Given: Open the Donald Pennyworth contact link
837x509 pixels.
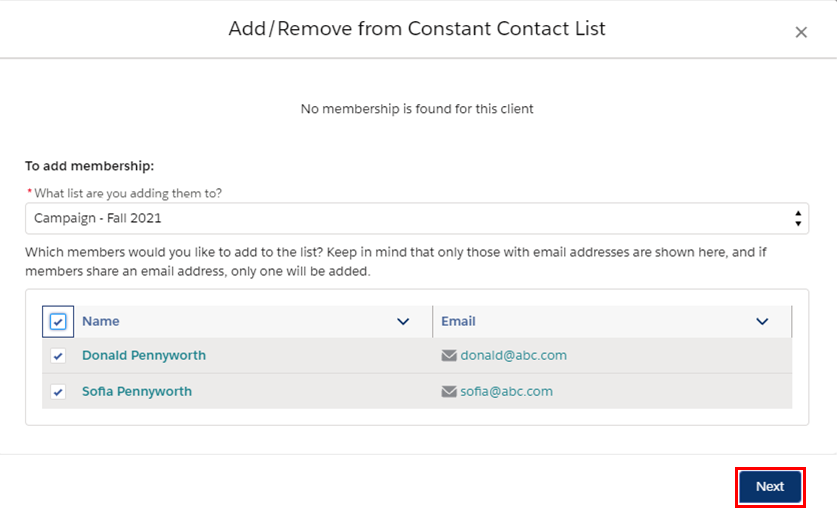Looking at the screenshot, I should pos(144,355).
